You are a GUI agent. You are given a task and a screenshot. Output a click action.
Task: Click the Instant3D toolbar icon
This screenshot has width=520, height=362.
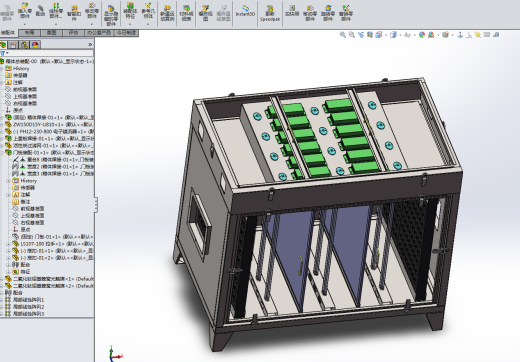pos(245,8)
